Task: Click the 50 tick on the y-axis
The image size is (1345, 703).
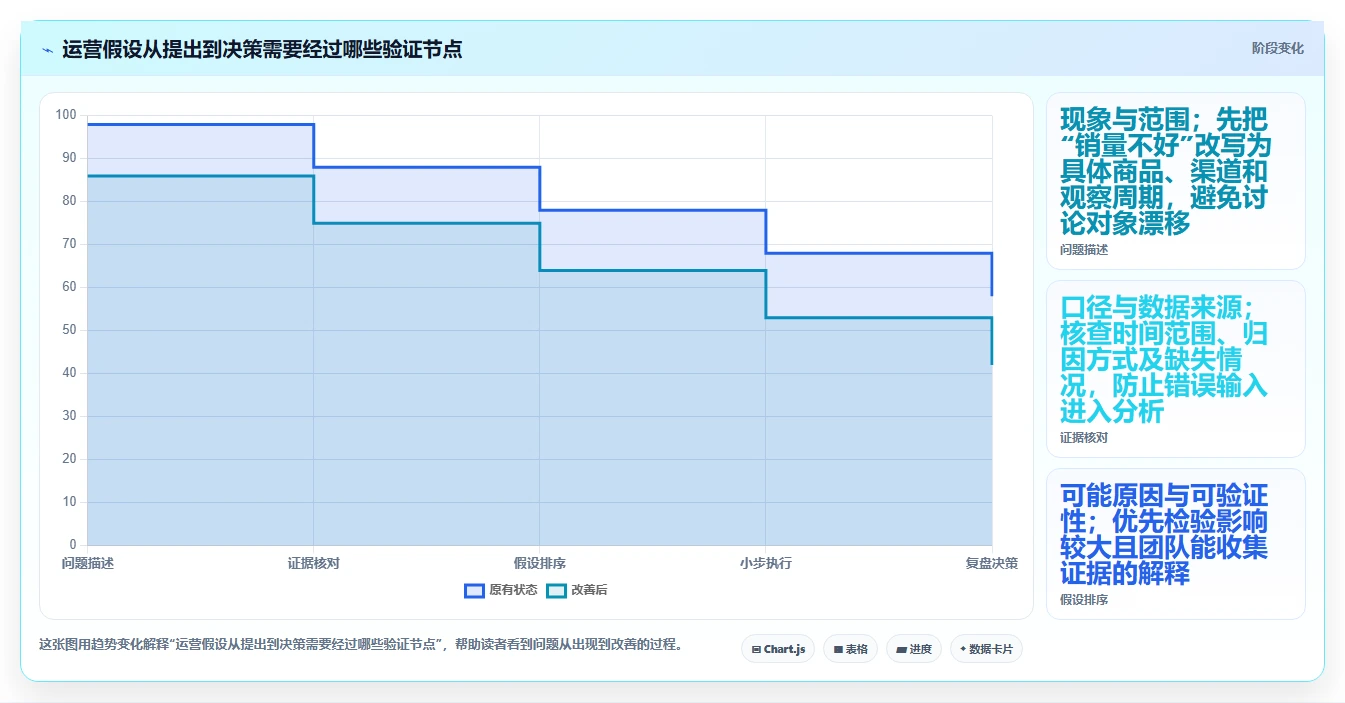Action: click(69, 330)
